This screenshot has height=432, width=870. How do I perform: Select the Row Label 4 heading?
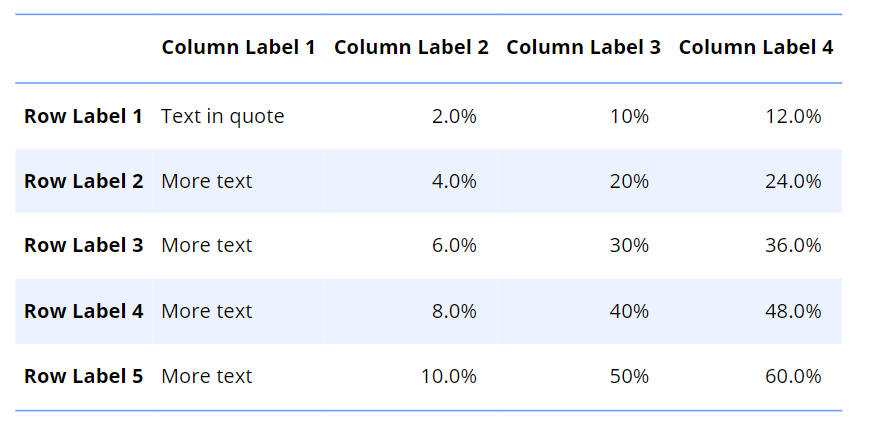coord(84,311)
